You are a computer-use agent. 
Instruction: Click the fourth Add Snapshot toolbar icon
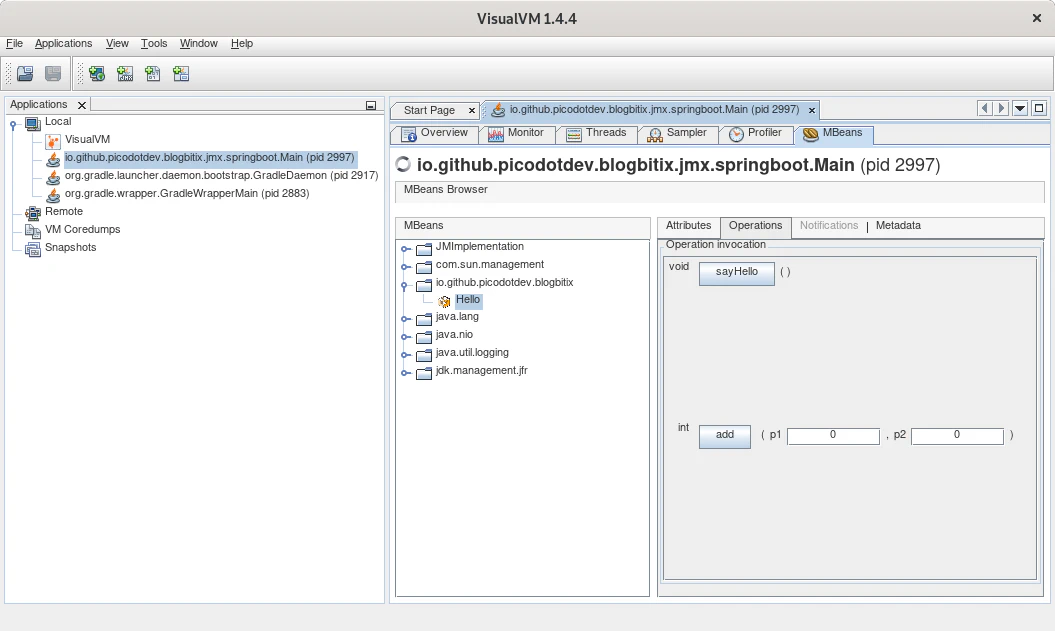pos(181,73)
